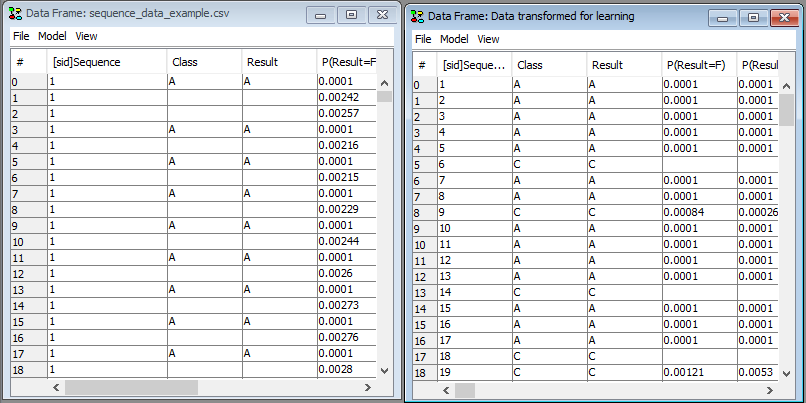This screenshot has height=403, width=806.
Task: Minimize the Data transformed for learning window
Action: tap(723, 18)
